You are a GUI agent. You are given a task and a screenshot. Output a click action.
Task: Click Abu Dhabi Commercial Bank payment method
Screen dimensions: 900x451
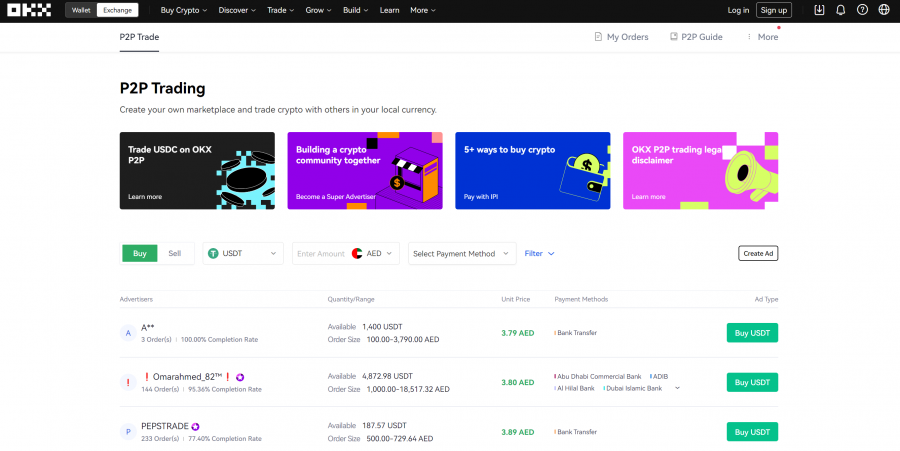(x=598, y=377)
